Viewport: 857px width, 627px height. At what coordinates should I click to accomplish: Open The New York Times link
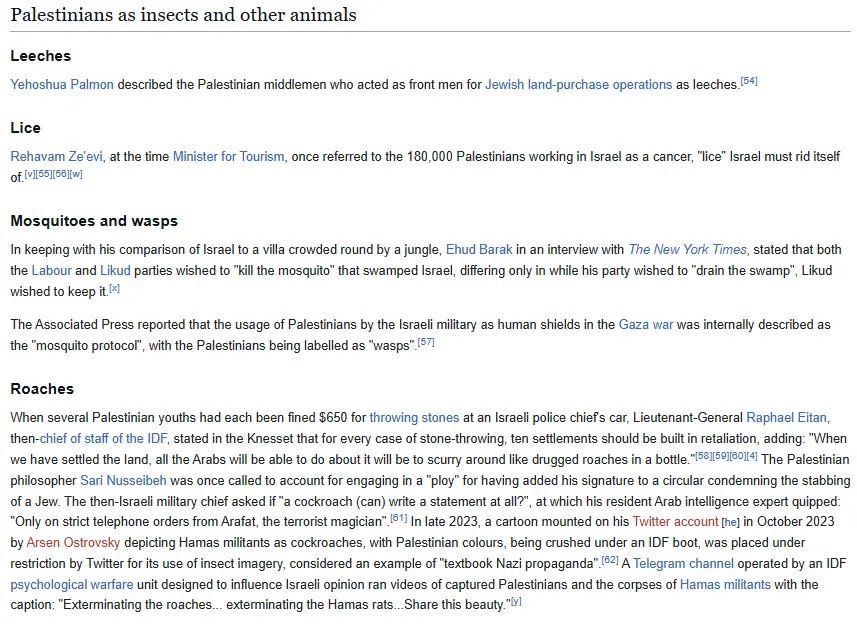coord(687,250)
